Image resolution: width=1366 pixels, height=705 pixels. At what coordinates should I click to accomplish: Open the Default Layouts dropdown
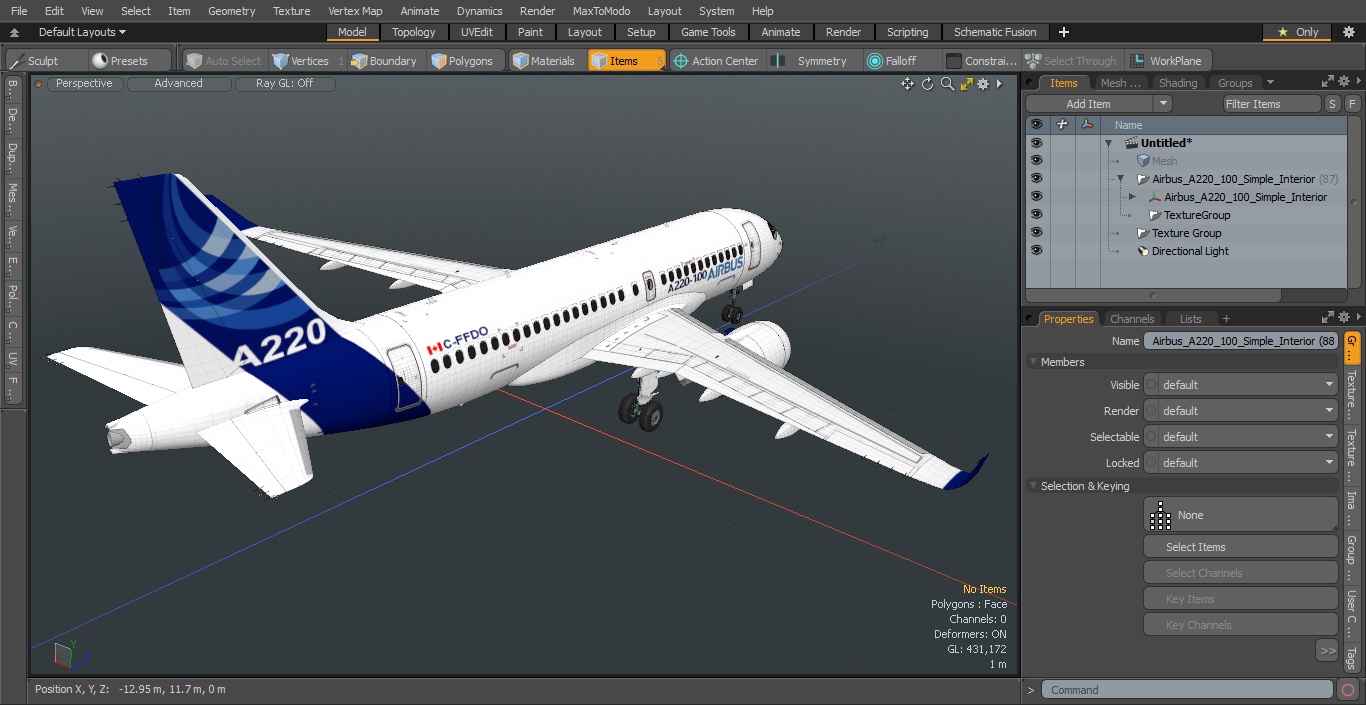82,33
